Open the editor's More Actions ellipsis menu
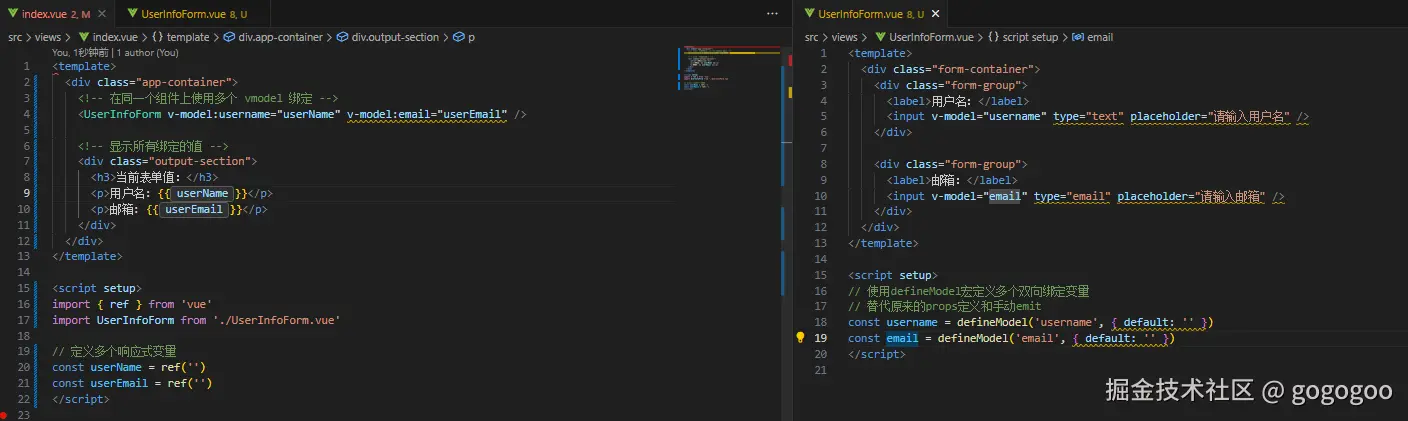The height and width of the screenshot is (421, 1408). tap(772, 14)
